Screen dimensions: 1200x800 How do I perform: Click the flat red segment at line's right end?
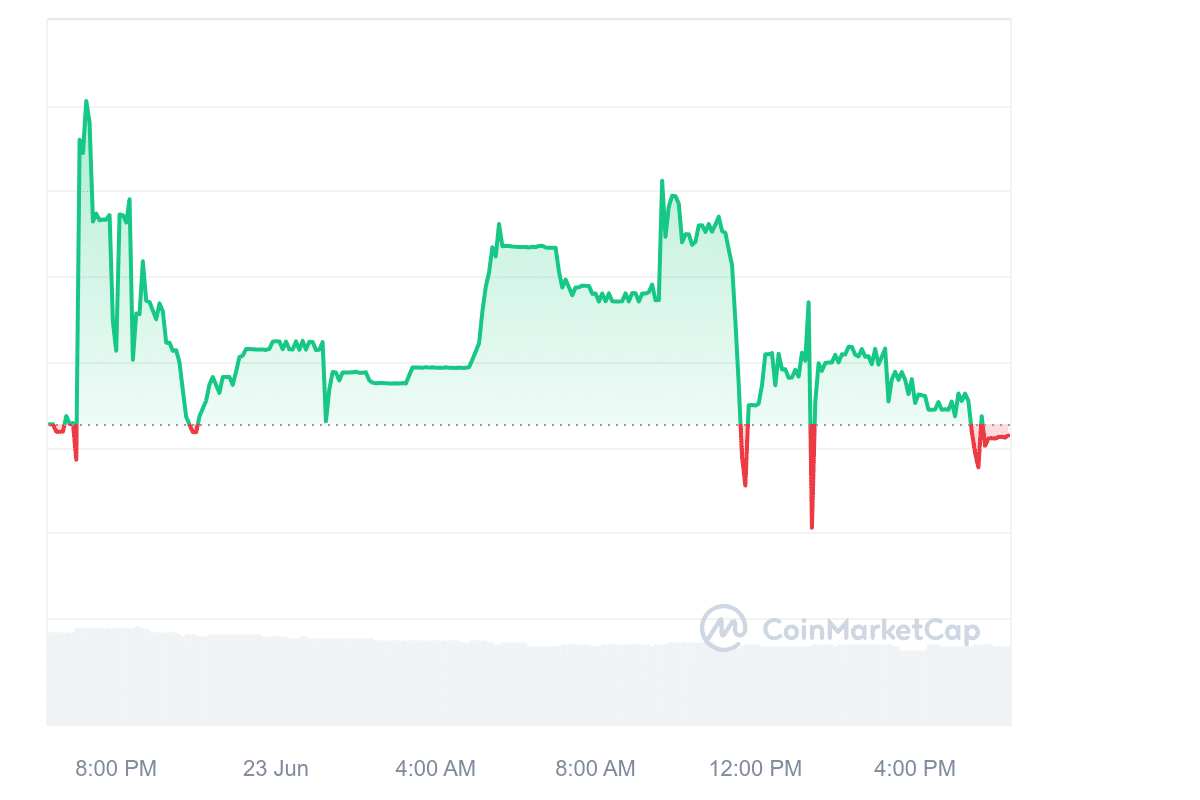coord(997,437)
